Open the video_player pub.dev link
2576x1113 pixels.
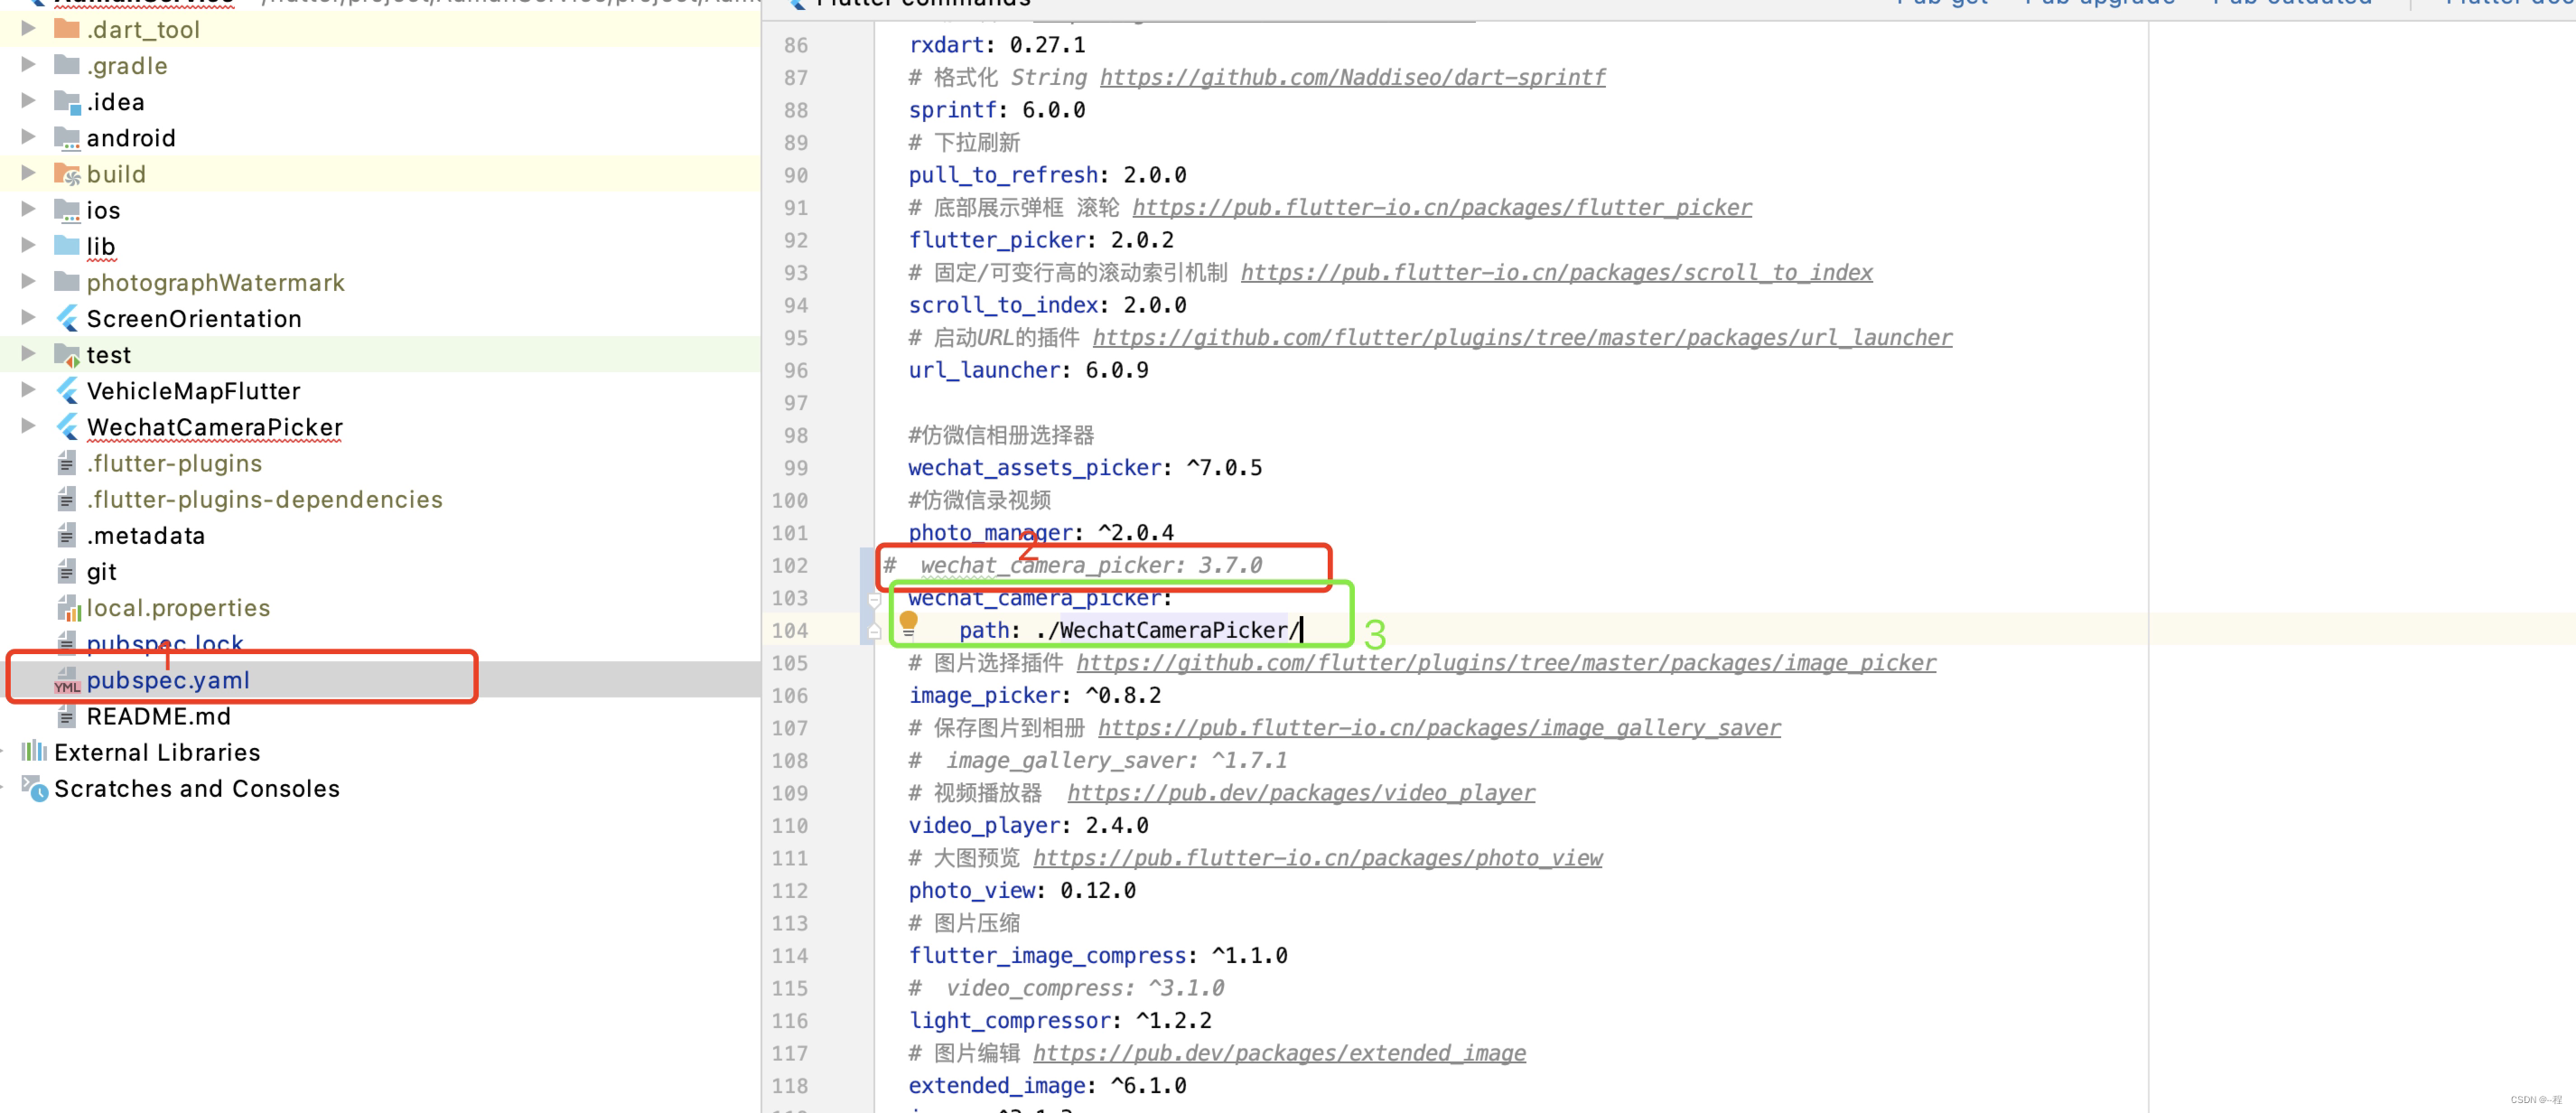(x=1301, y=792)
